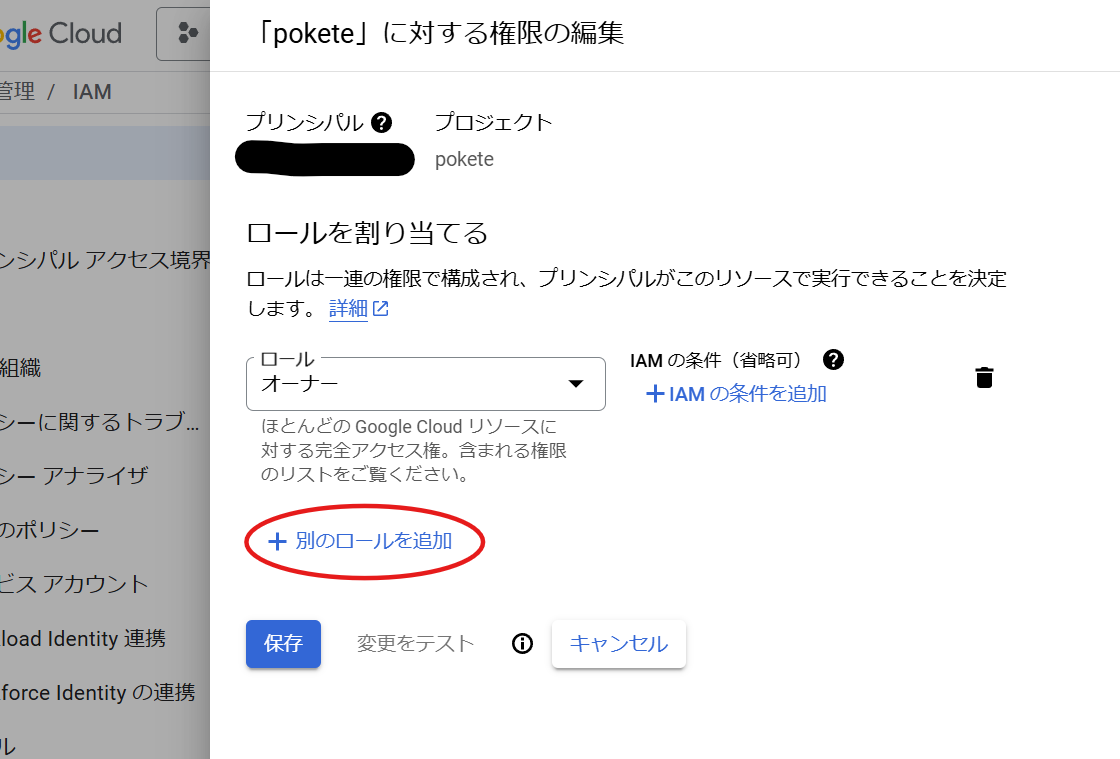Open サービス アカウント in the sidebar
Screen dimensions: 1120x759
click(x=74, y=584)
